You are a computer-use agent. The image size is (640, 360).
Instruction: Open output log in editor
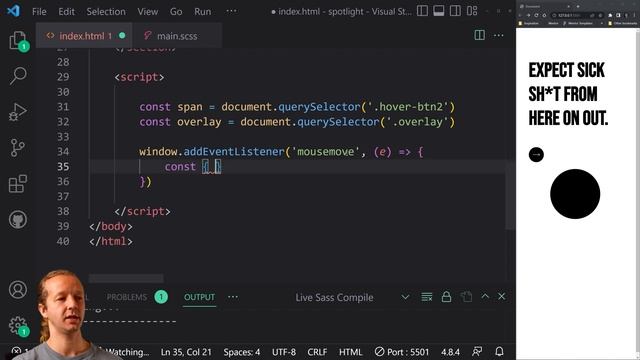pos(466,297)
